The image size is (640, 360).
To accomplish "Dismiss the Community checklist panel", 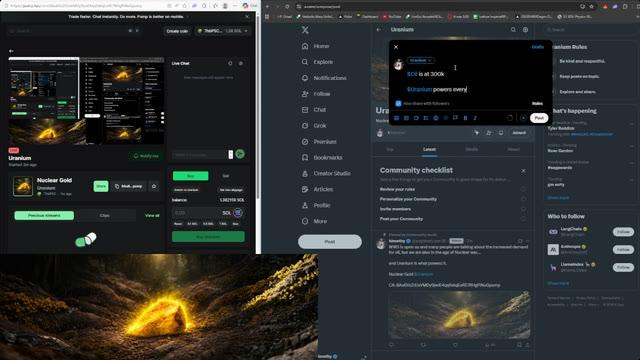I will 523,171.
